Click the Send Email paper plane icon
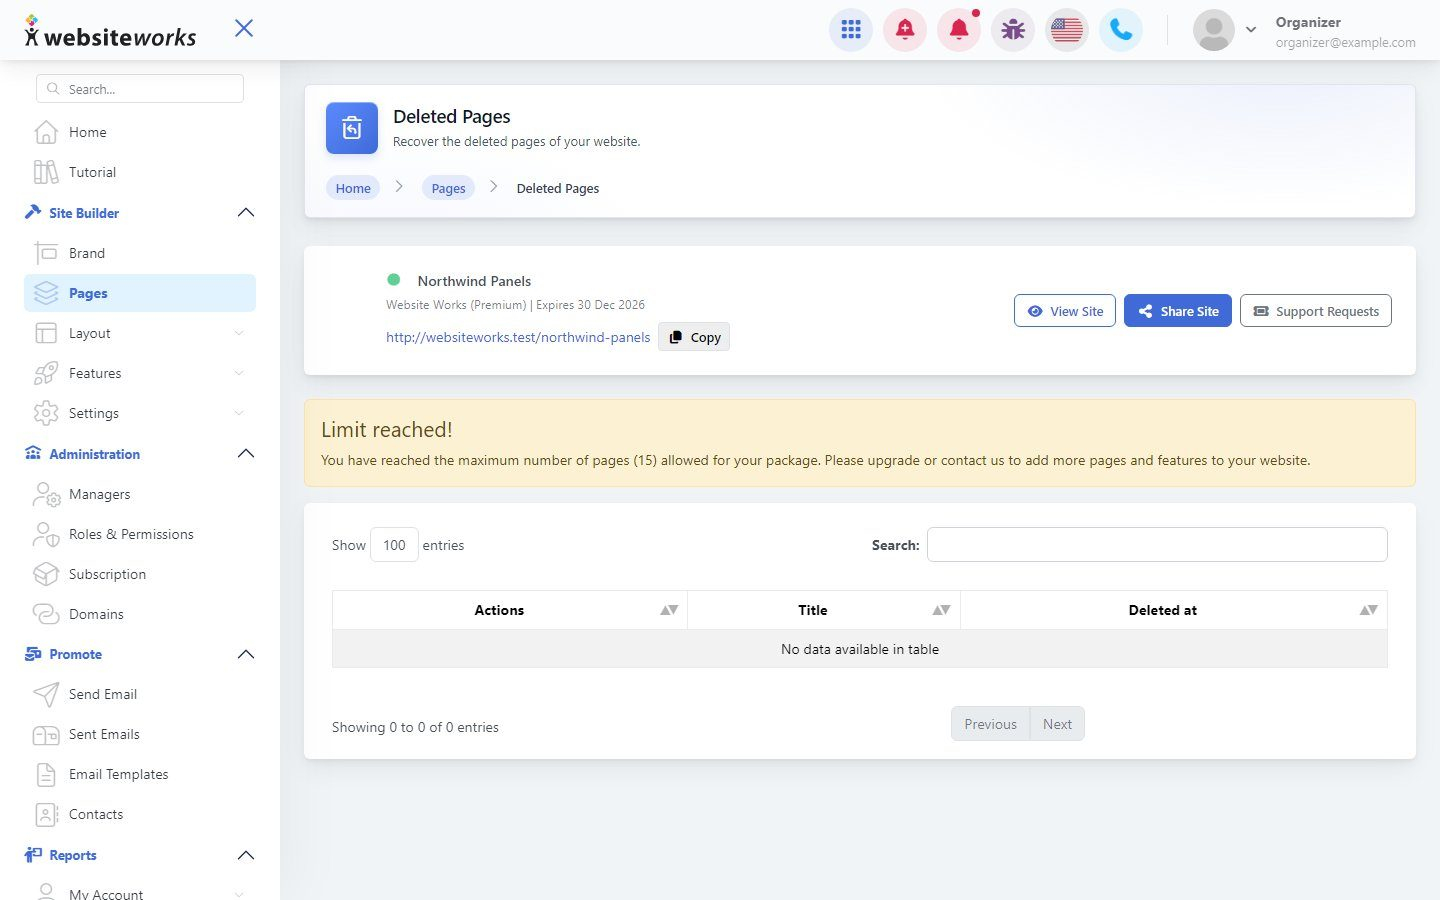 click(x=46, y=694)
